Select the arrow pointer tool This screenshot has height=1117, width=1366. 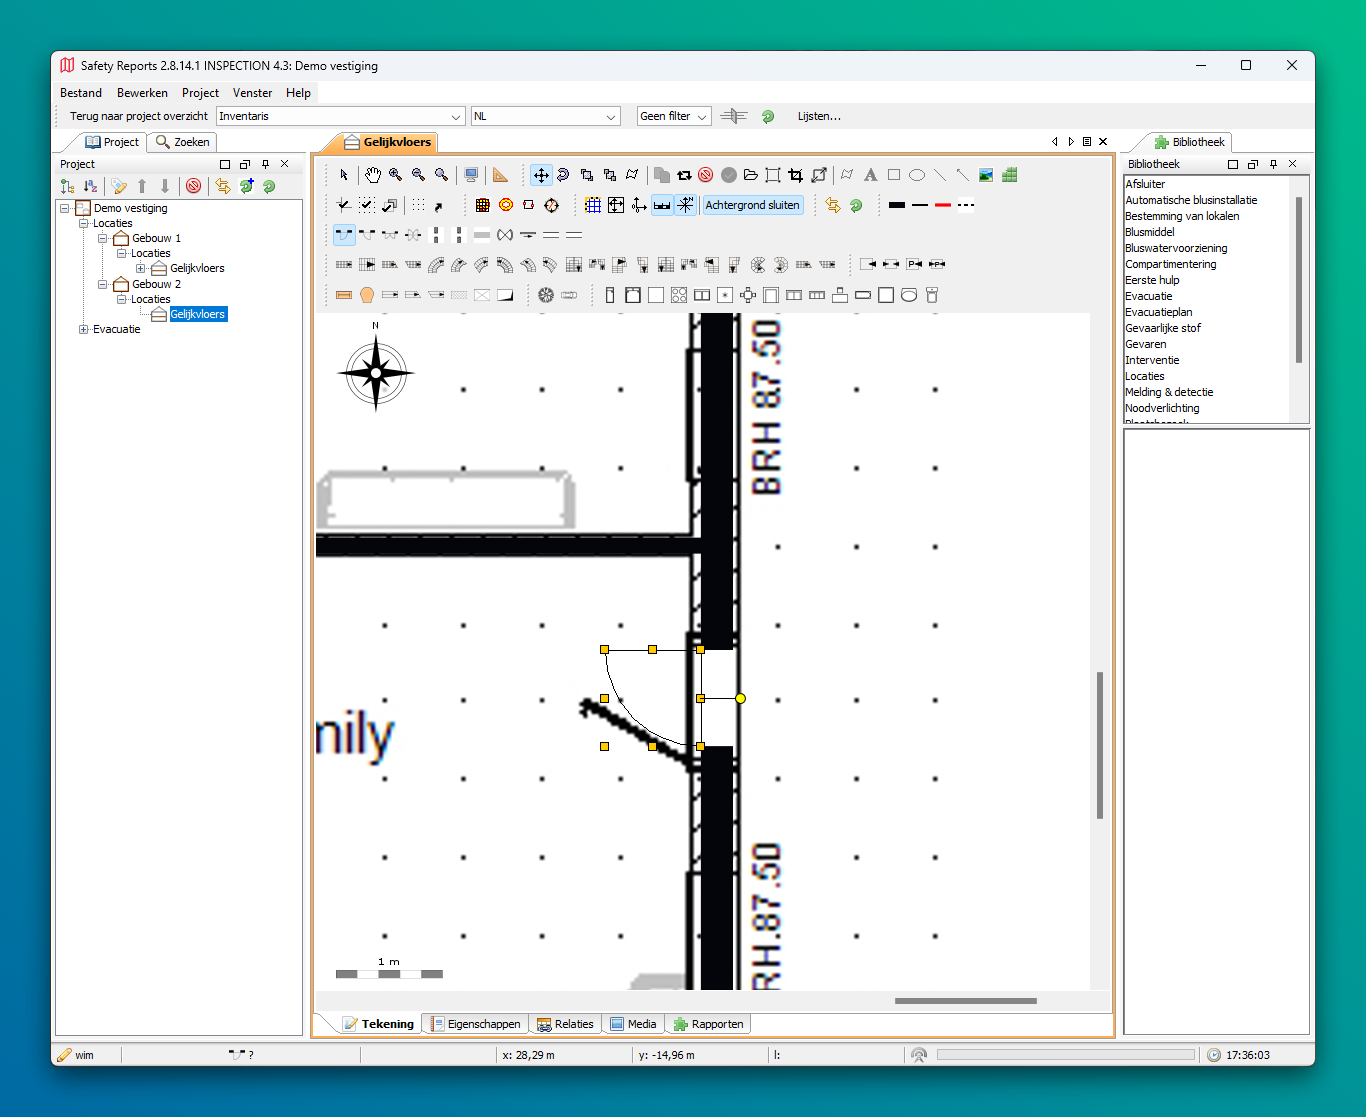(344, 175)
